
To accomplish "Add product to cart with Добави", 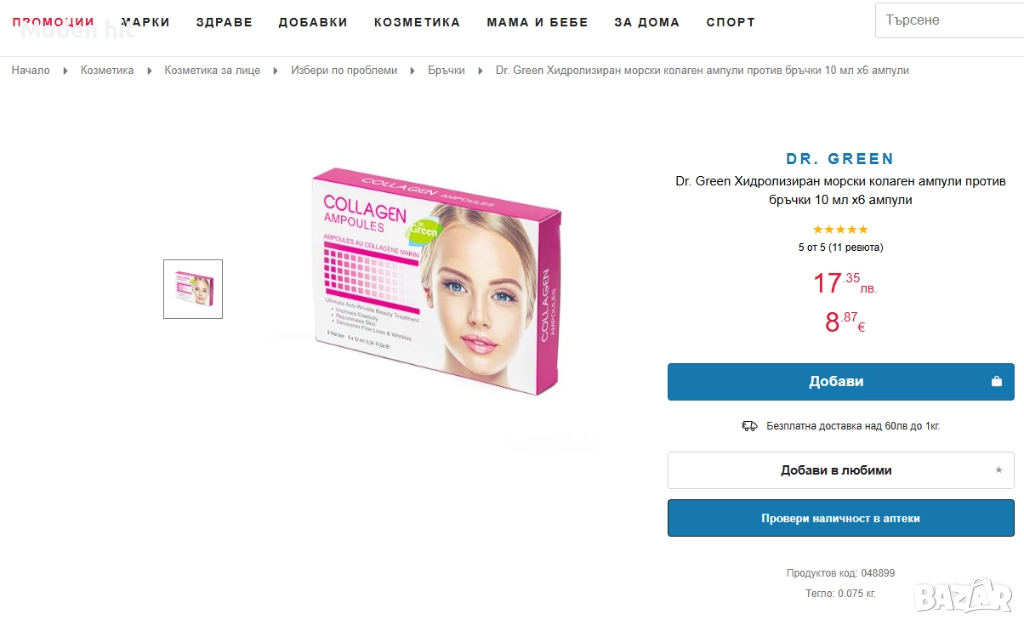I will (840, 381).
